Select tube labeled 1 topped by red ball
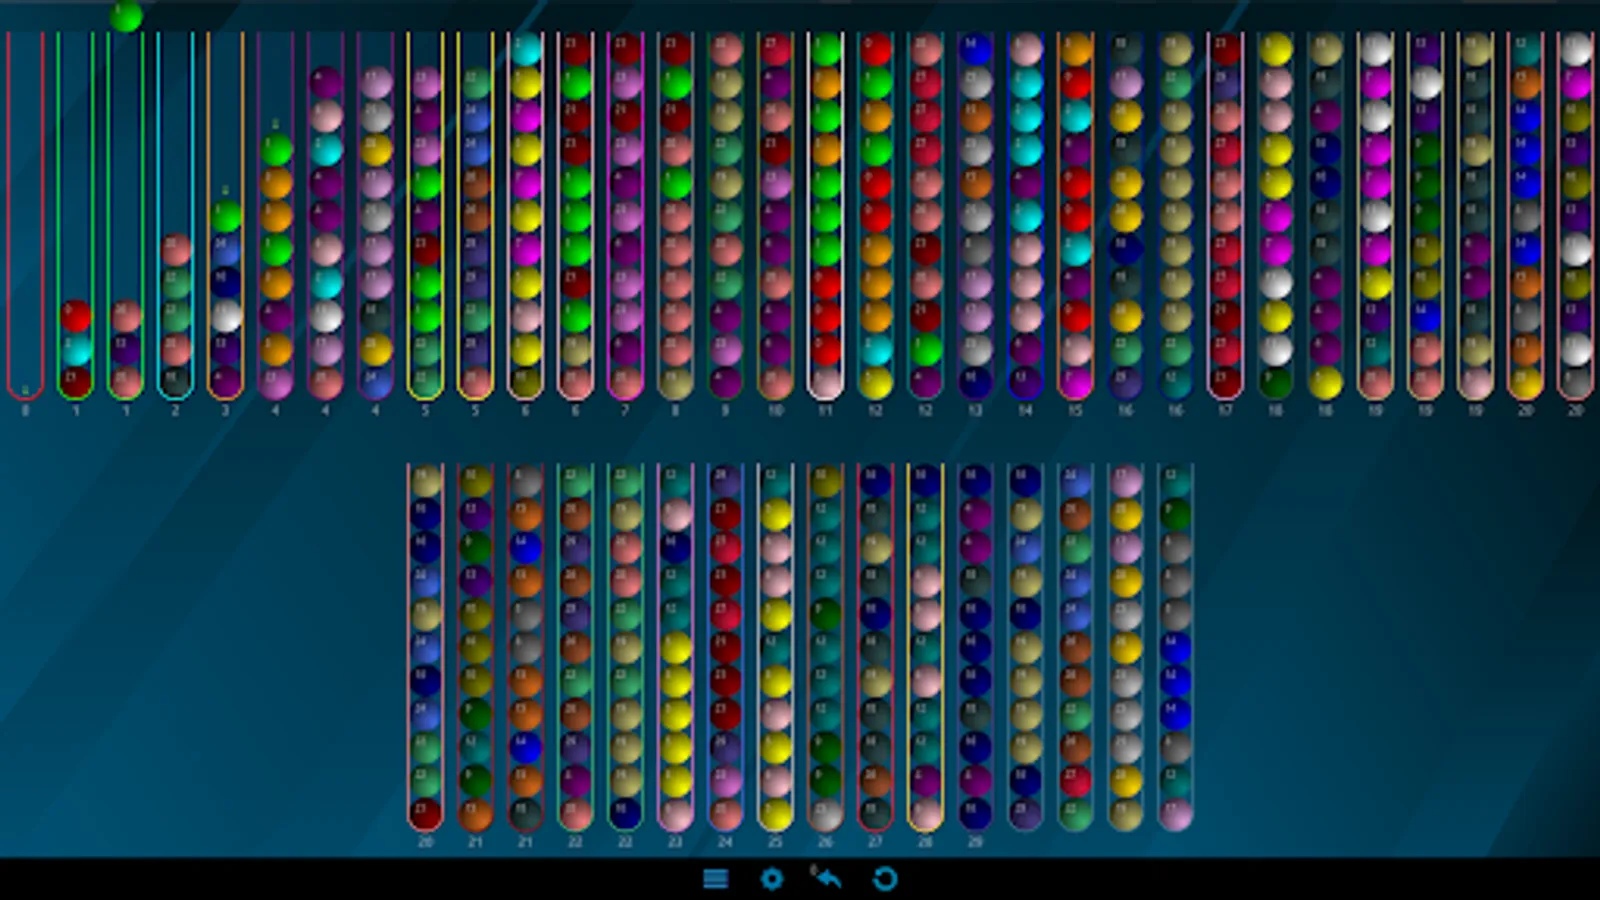This screenshot has height=900, width=1600. pos(76,216)
